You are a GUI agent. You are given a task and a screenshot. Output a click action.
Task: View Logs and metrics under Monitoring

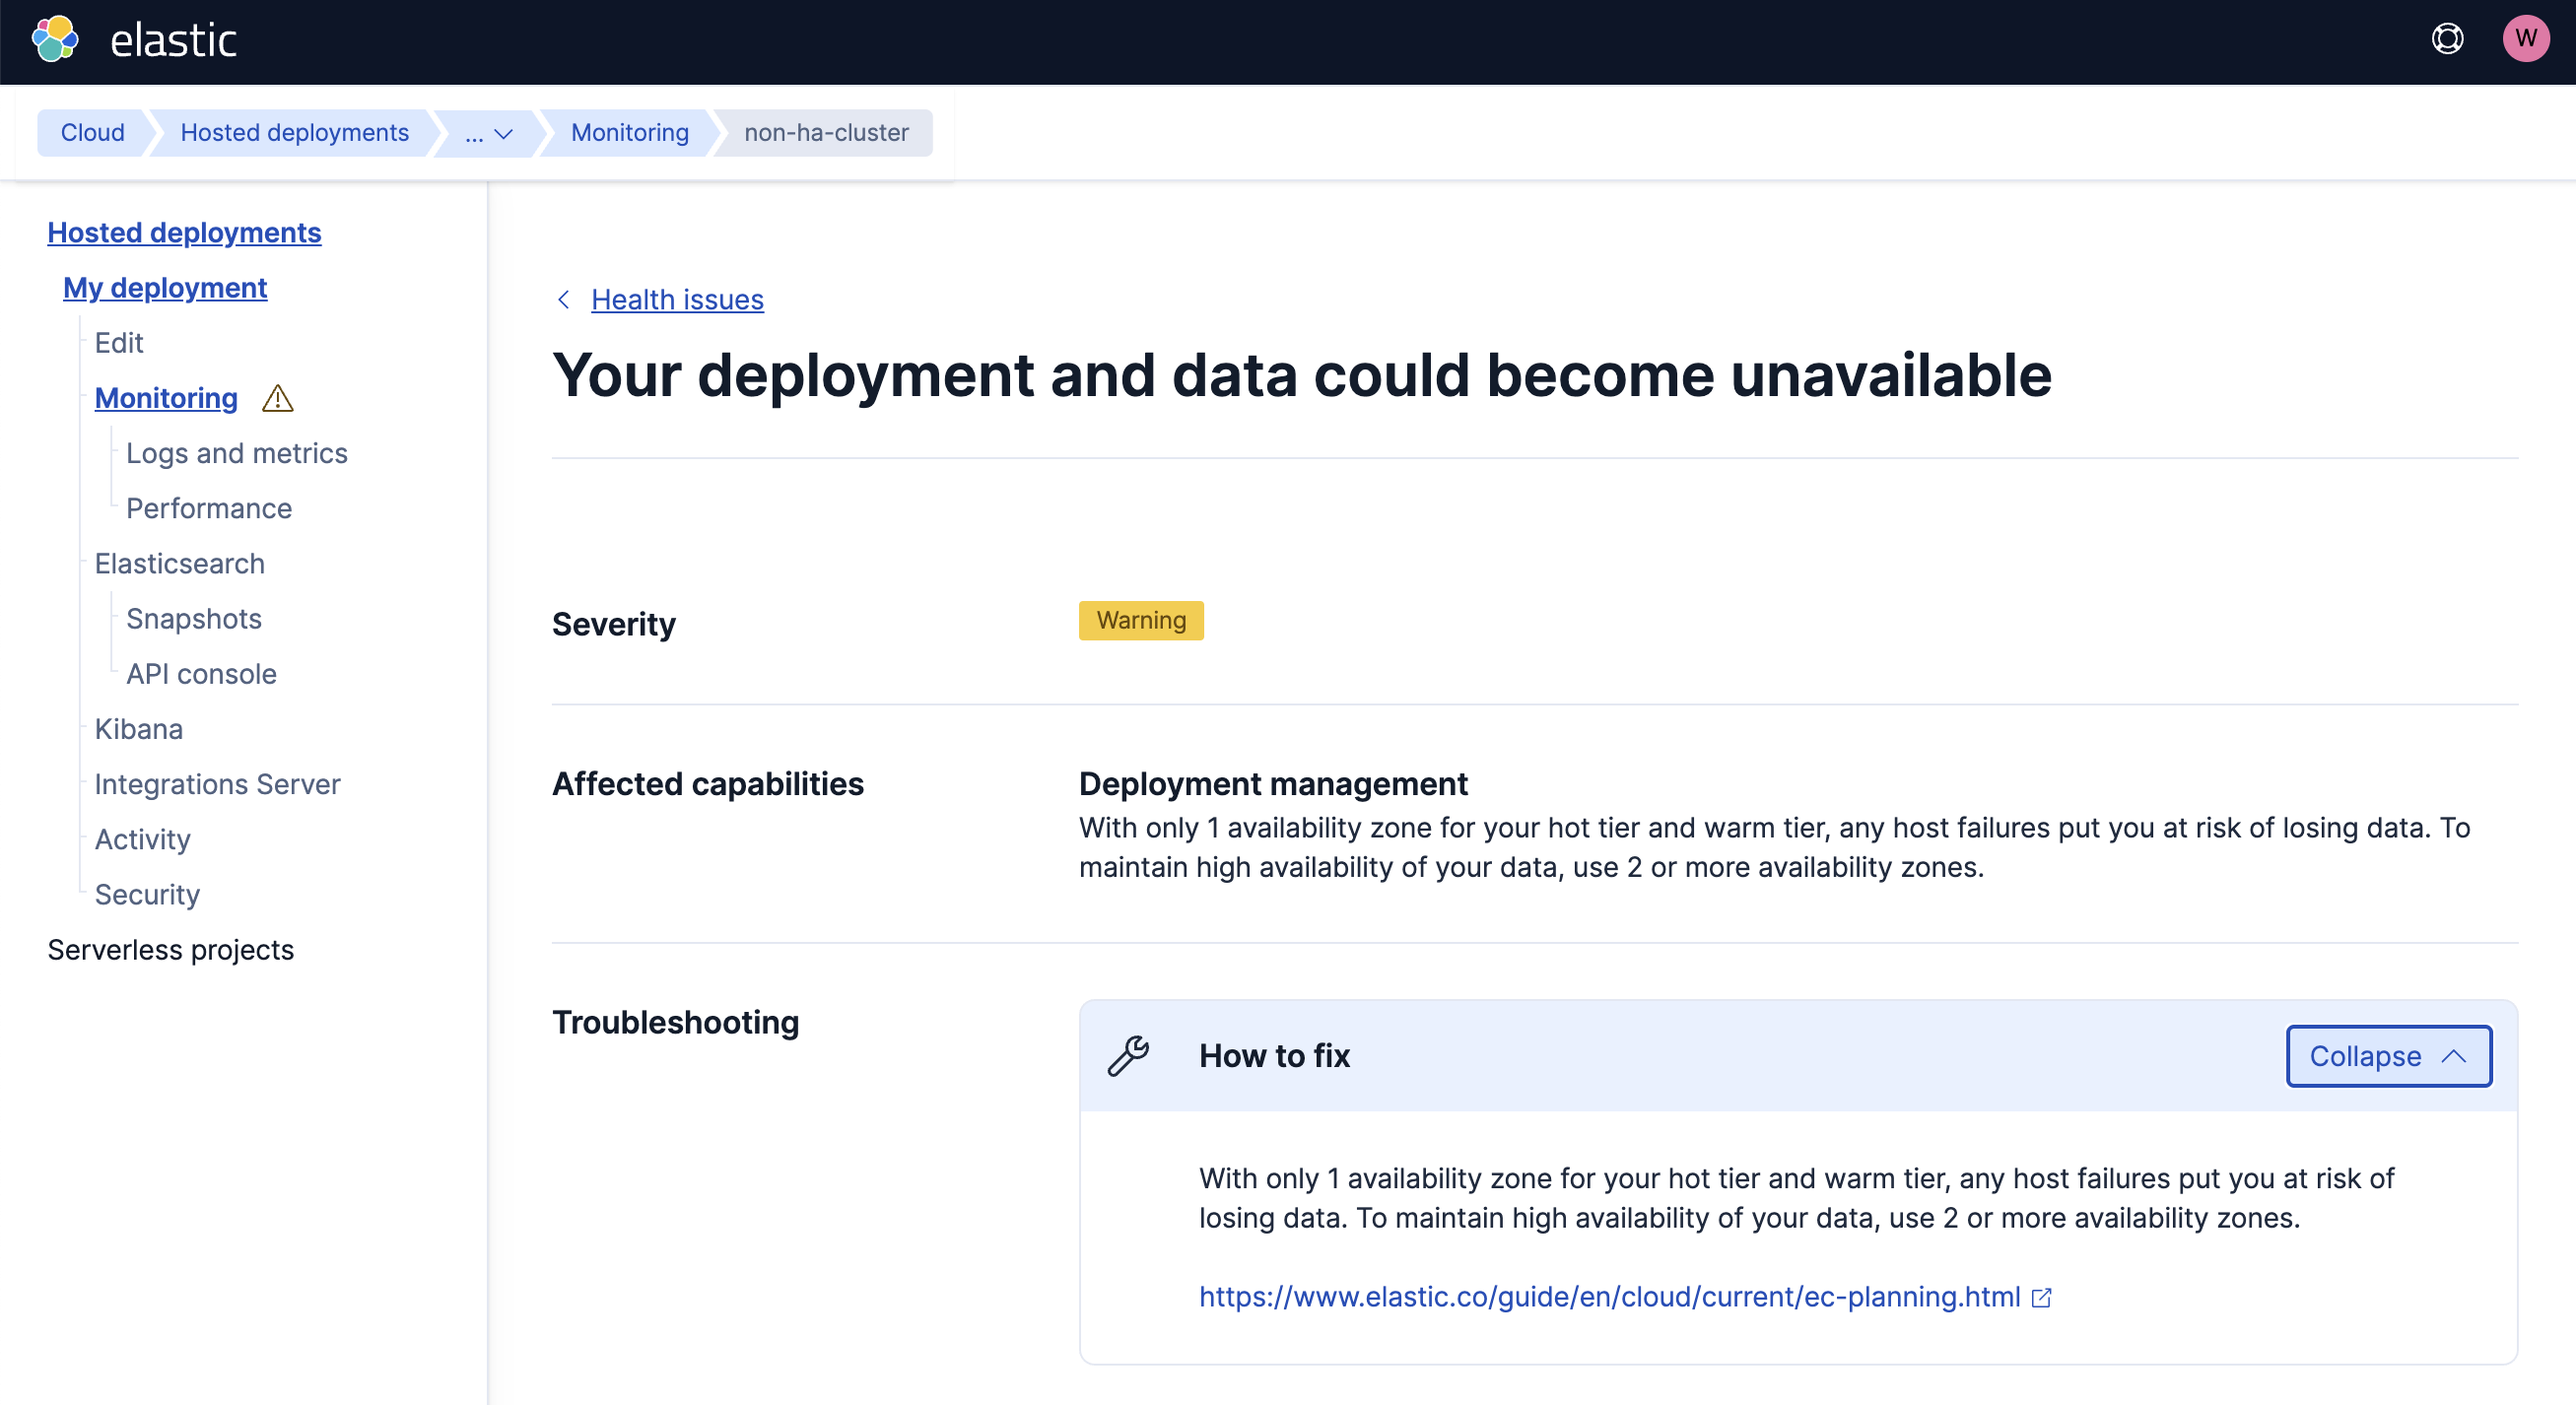coord(236,452)
